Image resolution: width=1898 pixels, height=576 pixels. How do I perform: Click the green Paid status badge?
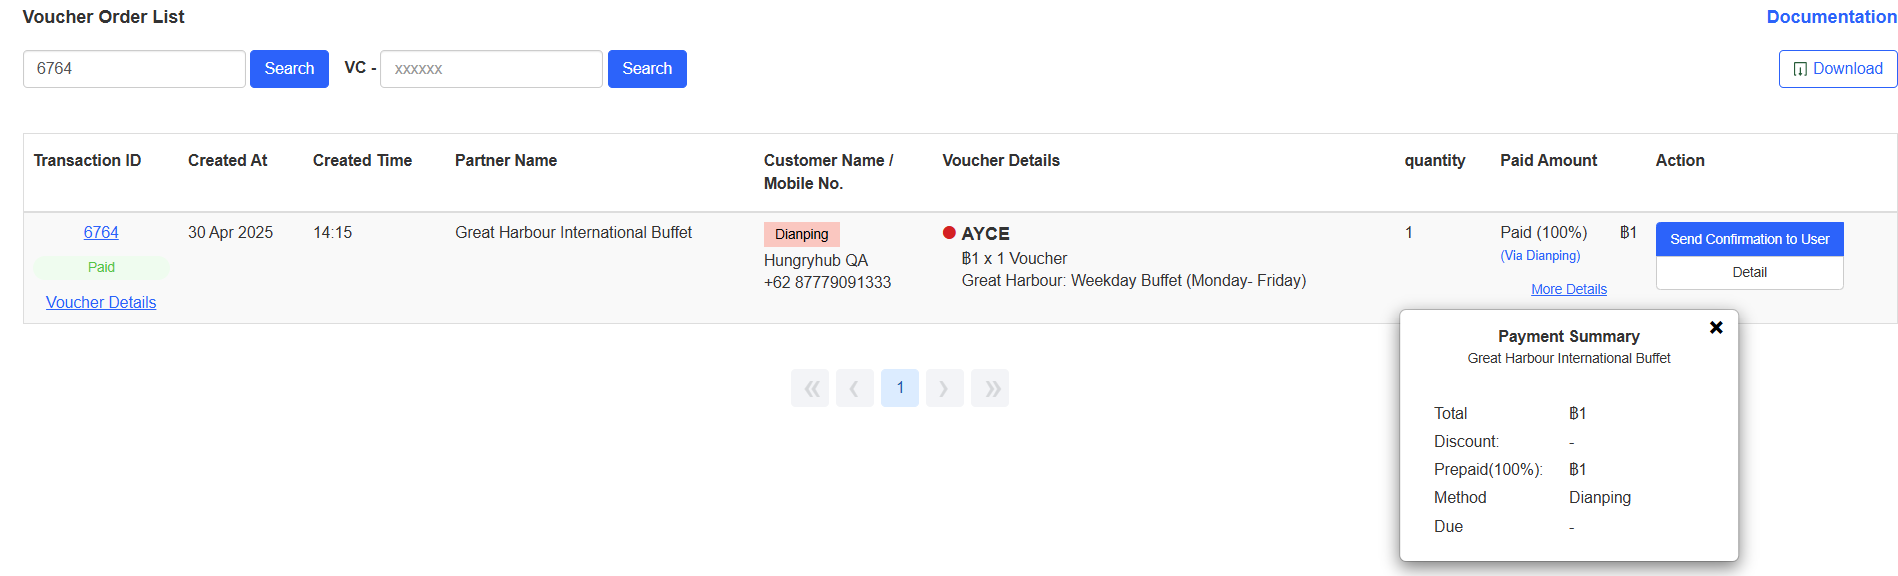pos(101,267)
